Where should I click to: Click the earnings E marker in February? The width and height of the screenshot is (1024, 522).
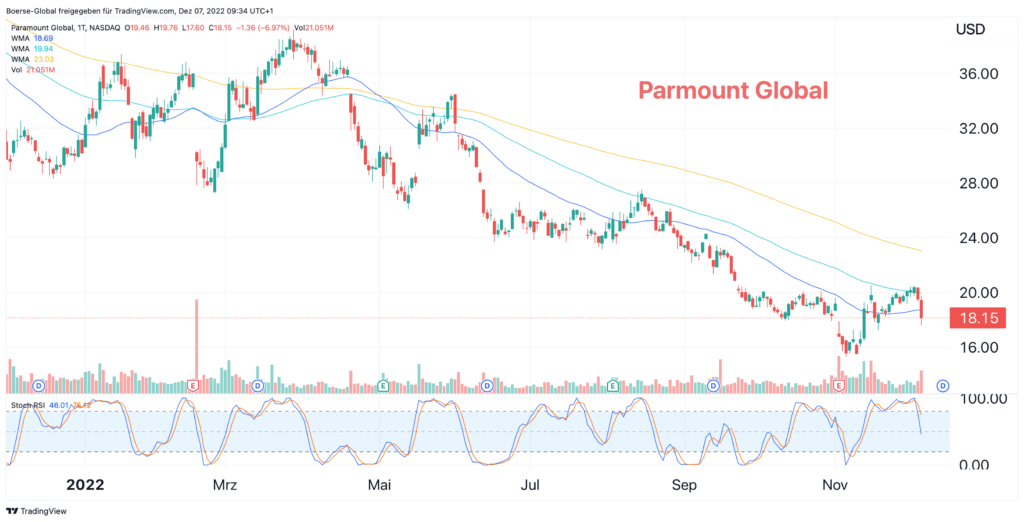[193, 386]
